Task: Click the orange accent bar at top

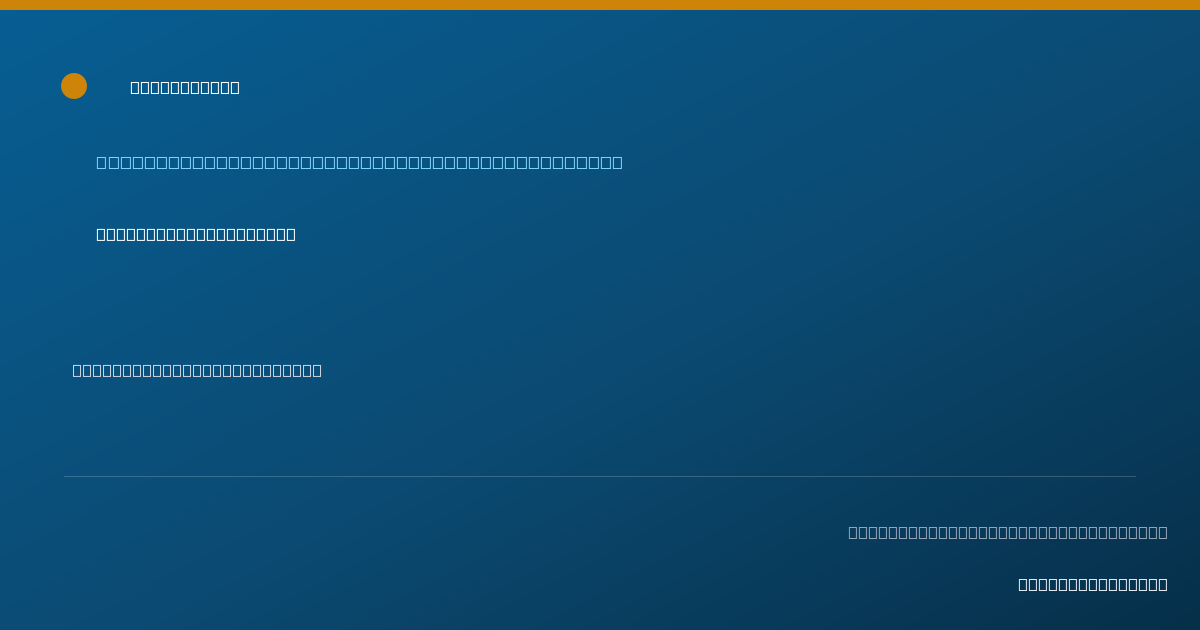Action: coord(600,5)
